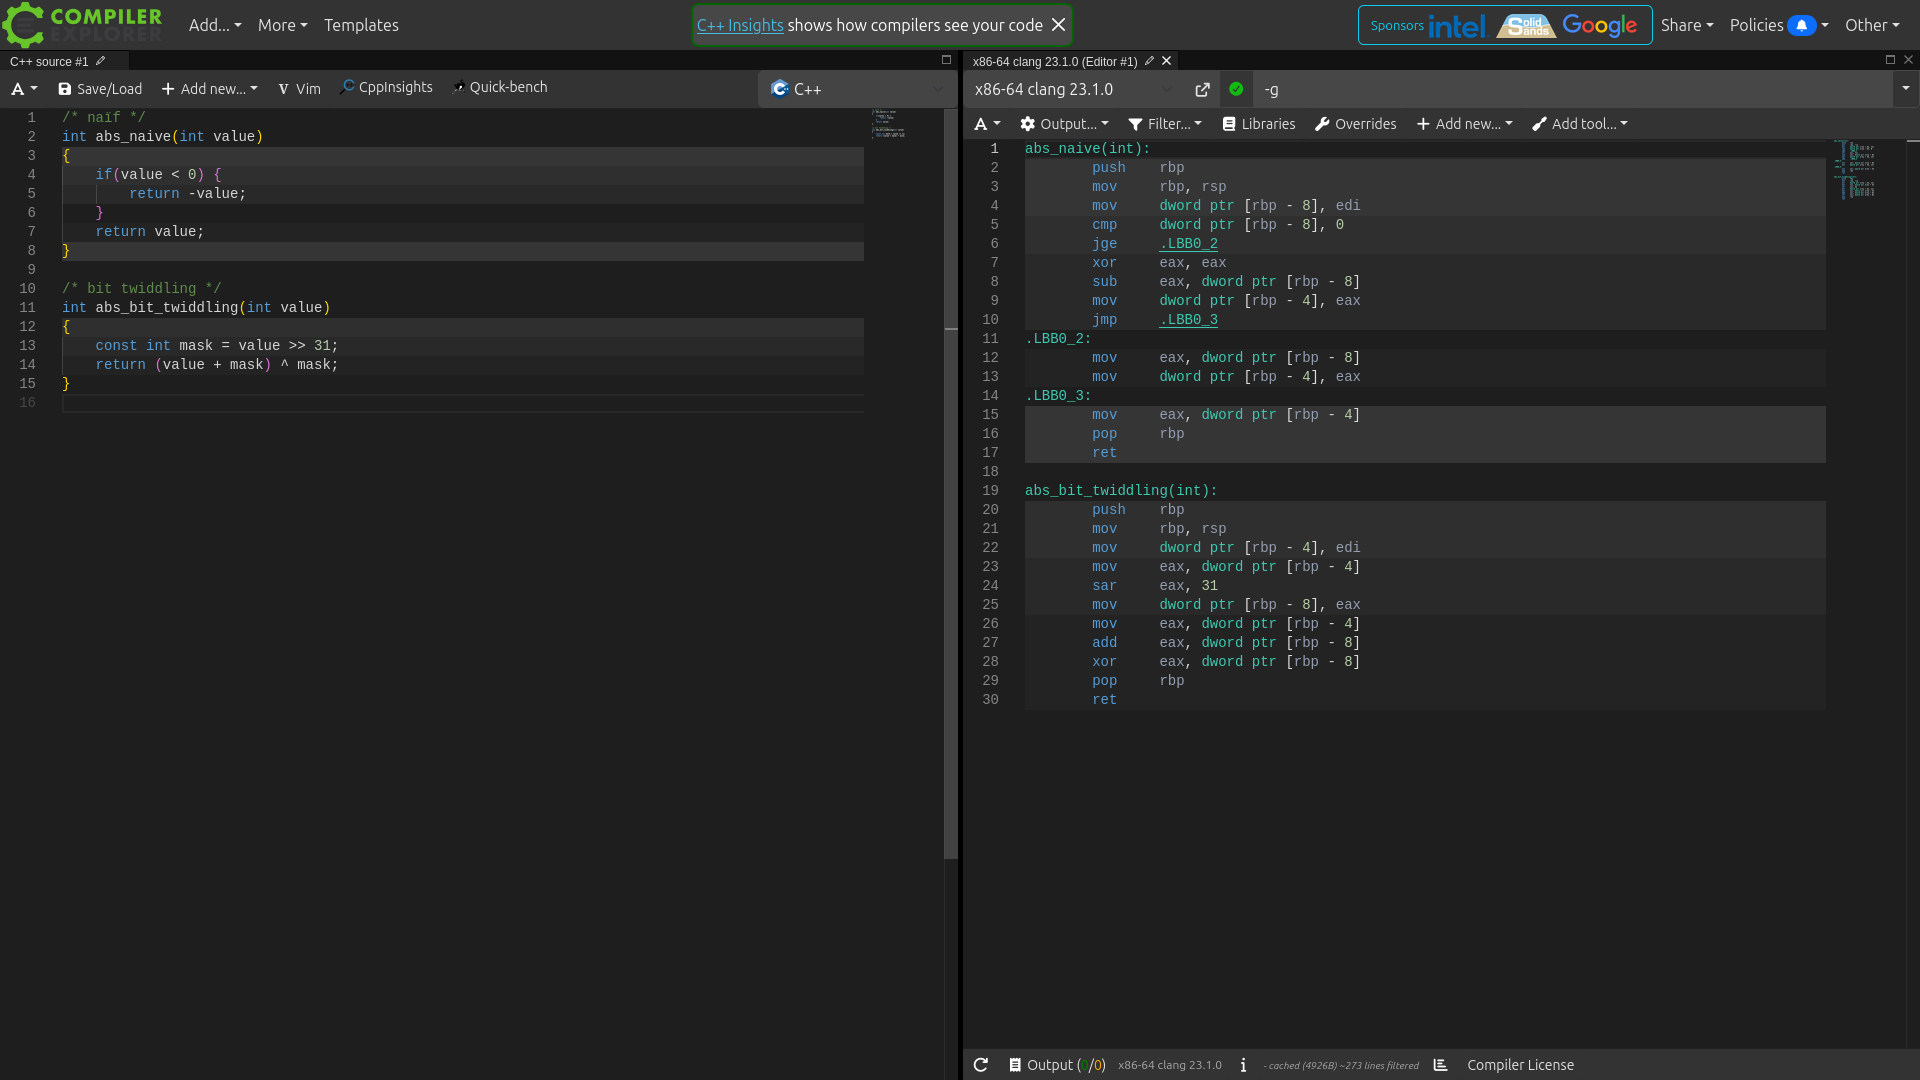Open the Libraries selector
This screenshot has width=1920, height=1080.
(x=1259, y=124)
